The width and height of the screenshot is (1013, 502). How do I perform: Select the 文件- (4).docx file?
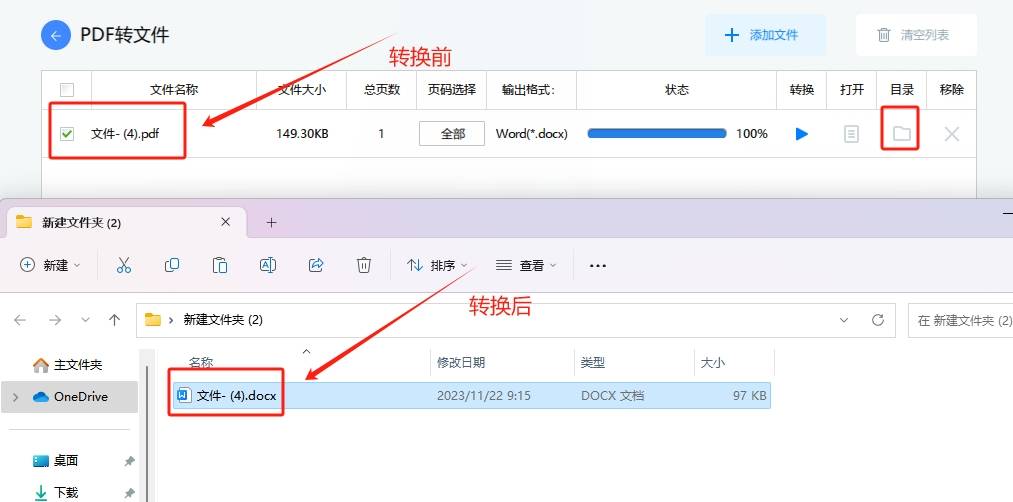coord(472,395)
